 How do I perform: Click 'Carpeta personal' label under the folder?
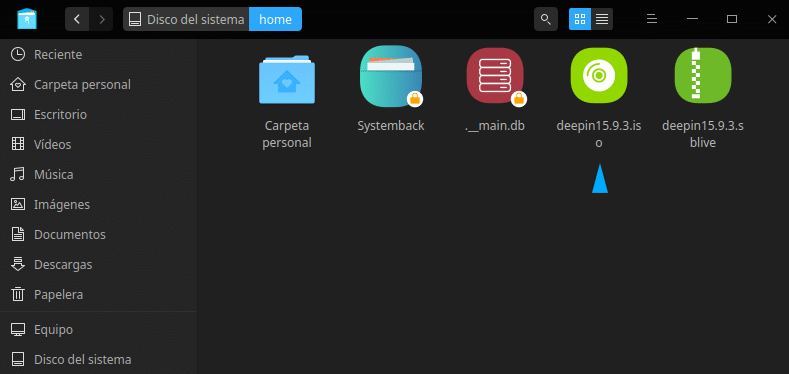pyautogui.click(x=287, y=134)
